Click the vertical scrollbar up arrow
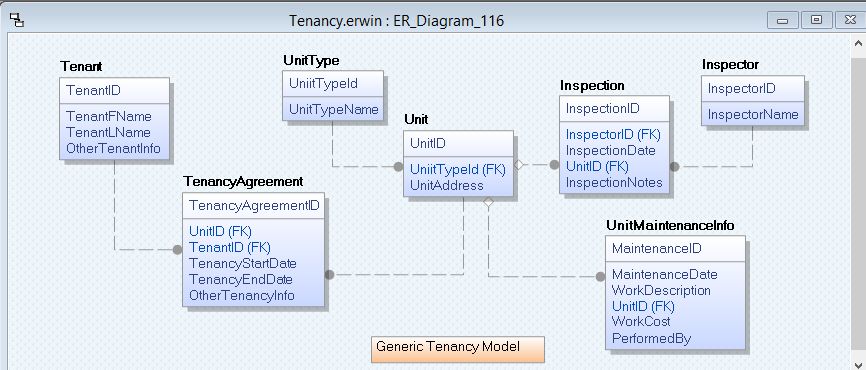This screenshot has width=866, height=370. [859, 44]
